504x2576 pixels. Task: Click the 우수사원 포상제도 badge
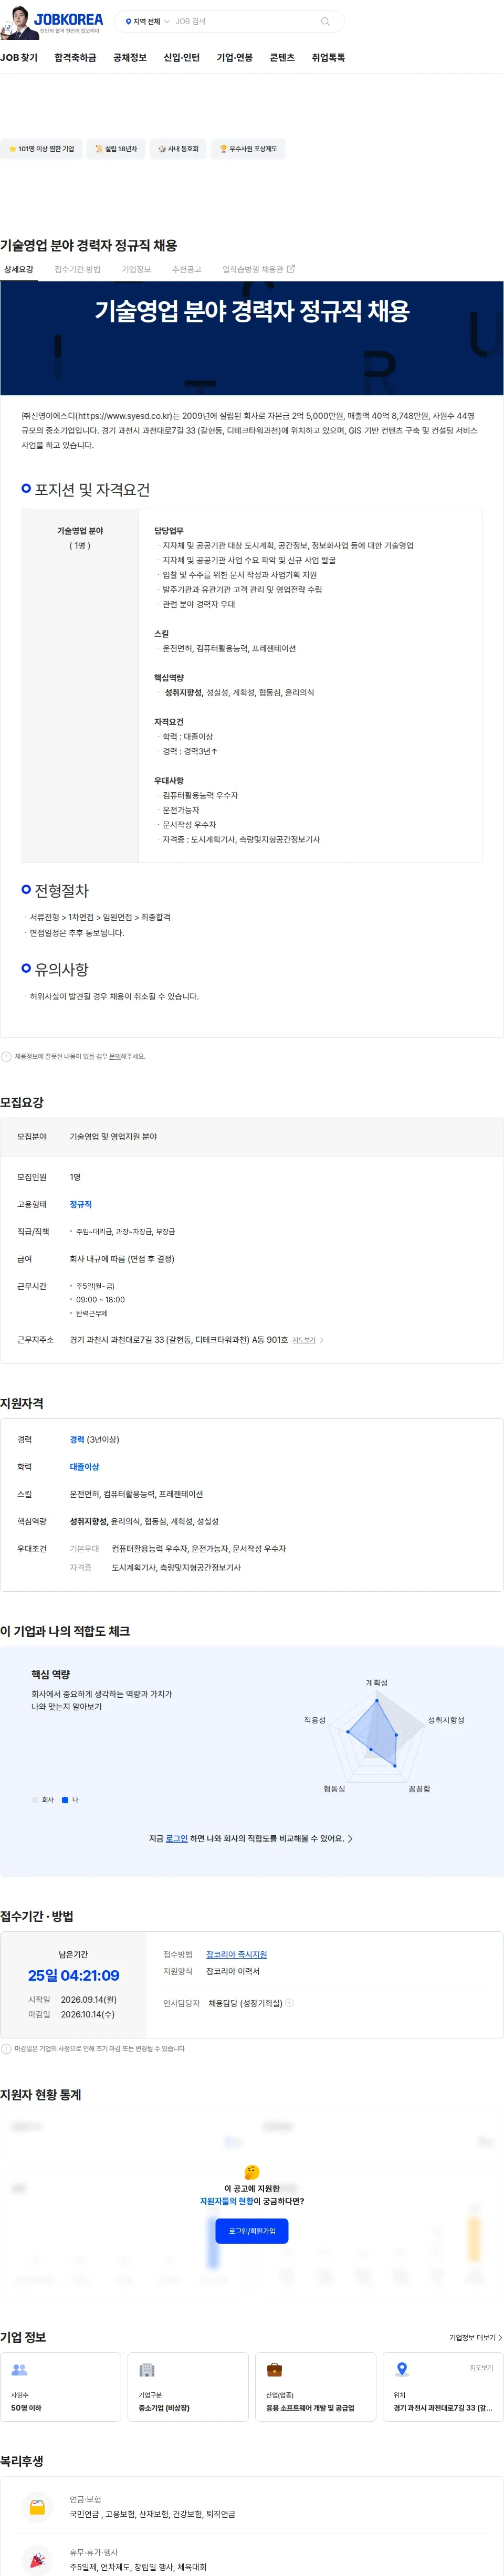pos(248,149)
